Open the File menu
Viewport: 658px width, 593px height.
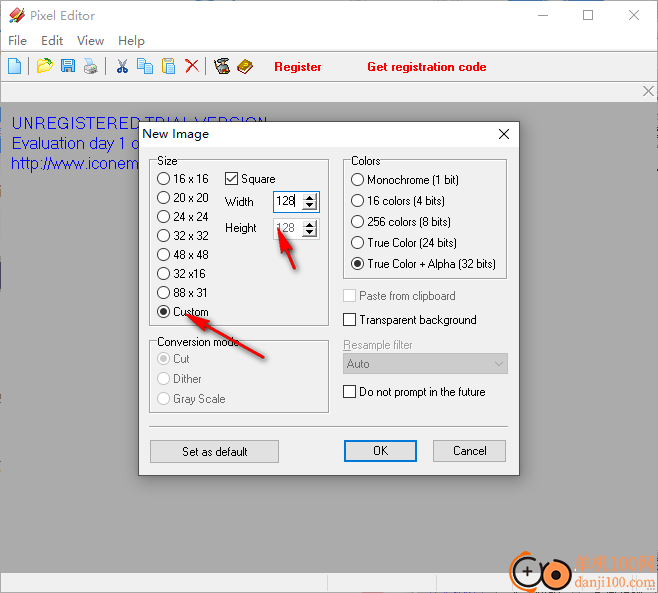(18, 41)
